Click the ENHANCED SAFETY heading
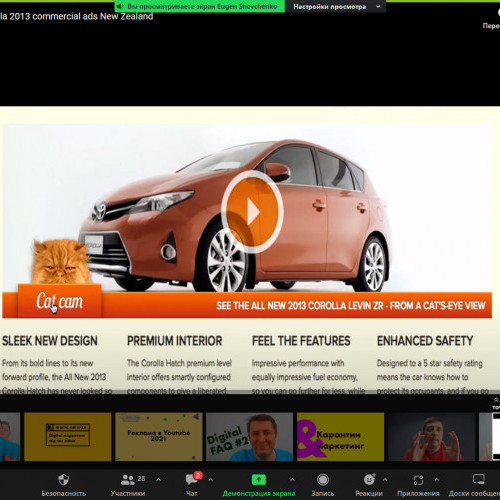Screen dimensions: 500x500 pyautogui.click(x=425, y=341)
